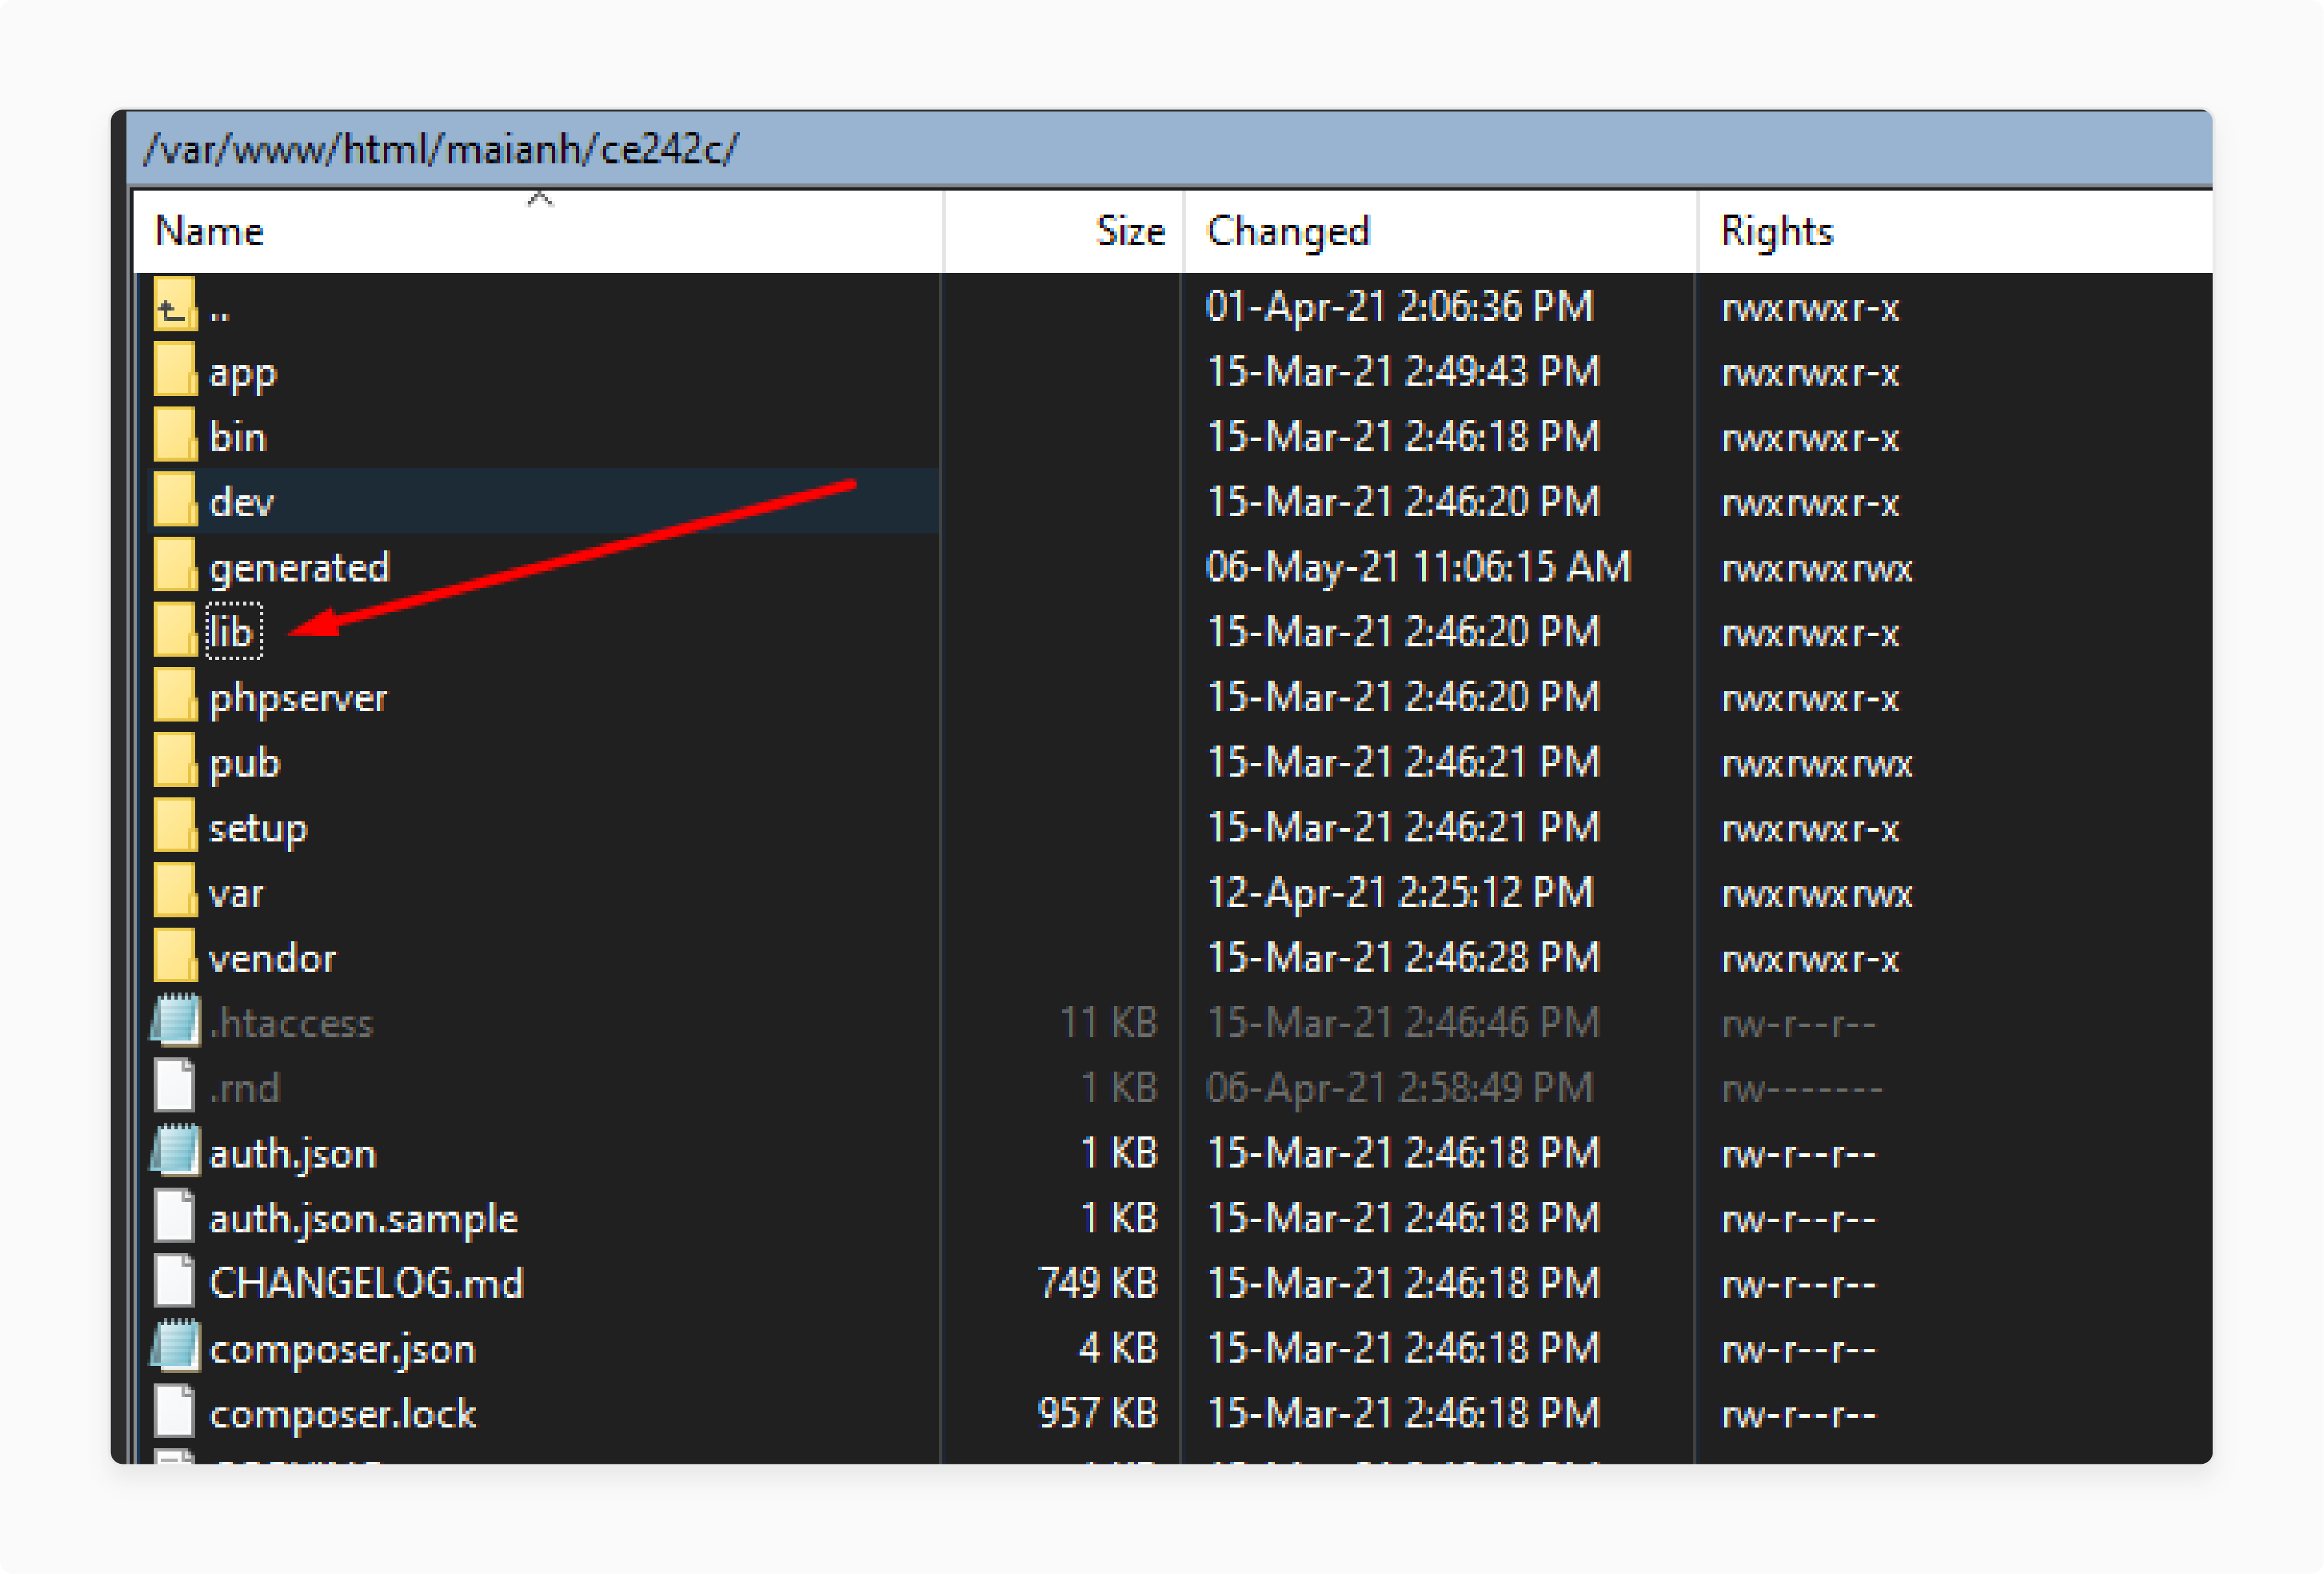This screenshot has width=2324, height=1574.
Task: Click date '06-Apr-21 2:58:49 PM' of .rnd
Action: 1399,1089
